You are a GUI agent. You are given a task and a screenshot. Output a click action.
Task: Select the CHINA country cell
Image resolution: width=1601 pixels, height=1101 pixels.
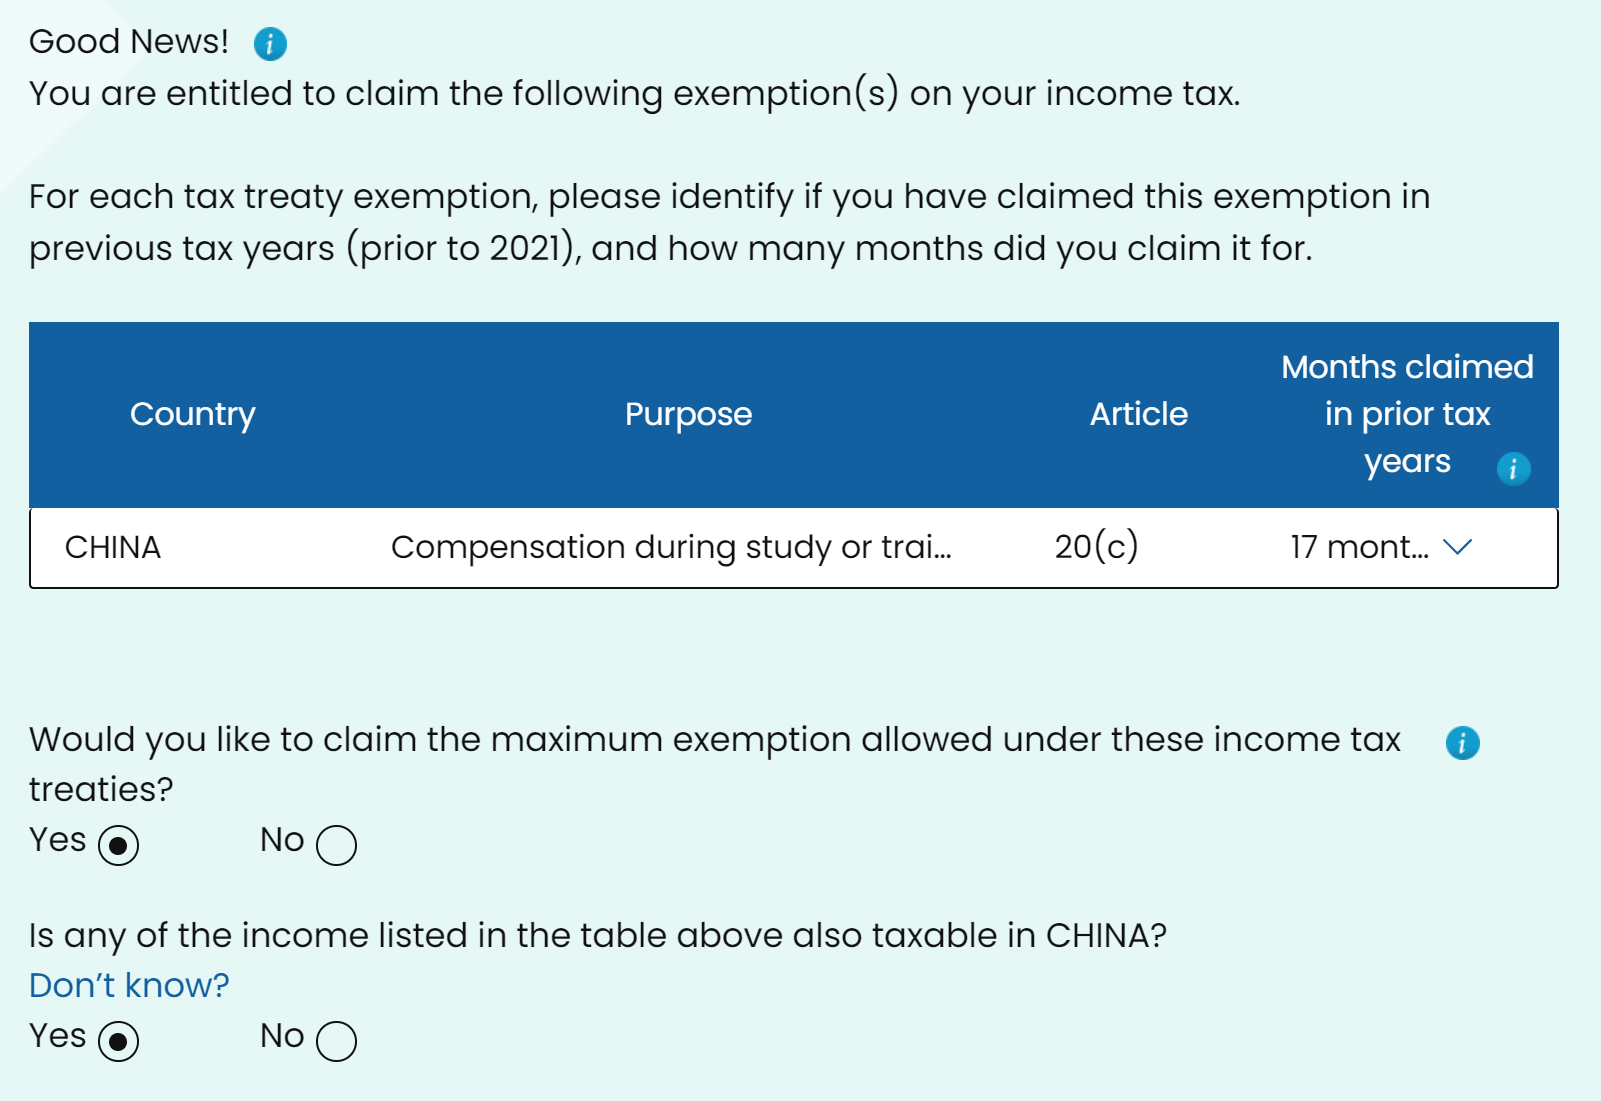coord(113,547)
